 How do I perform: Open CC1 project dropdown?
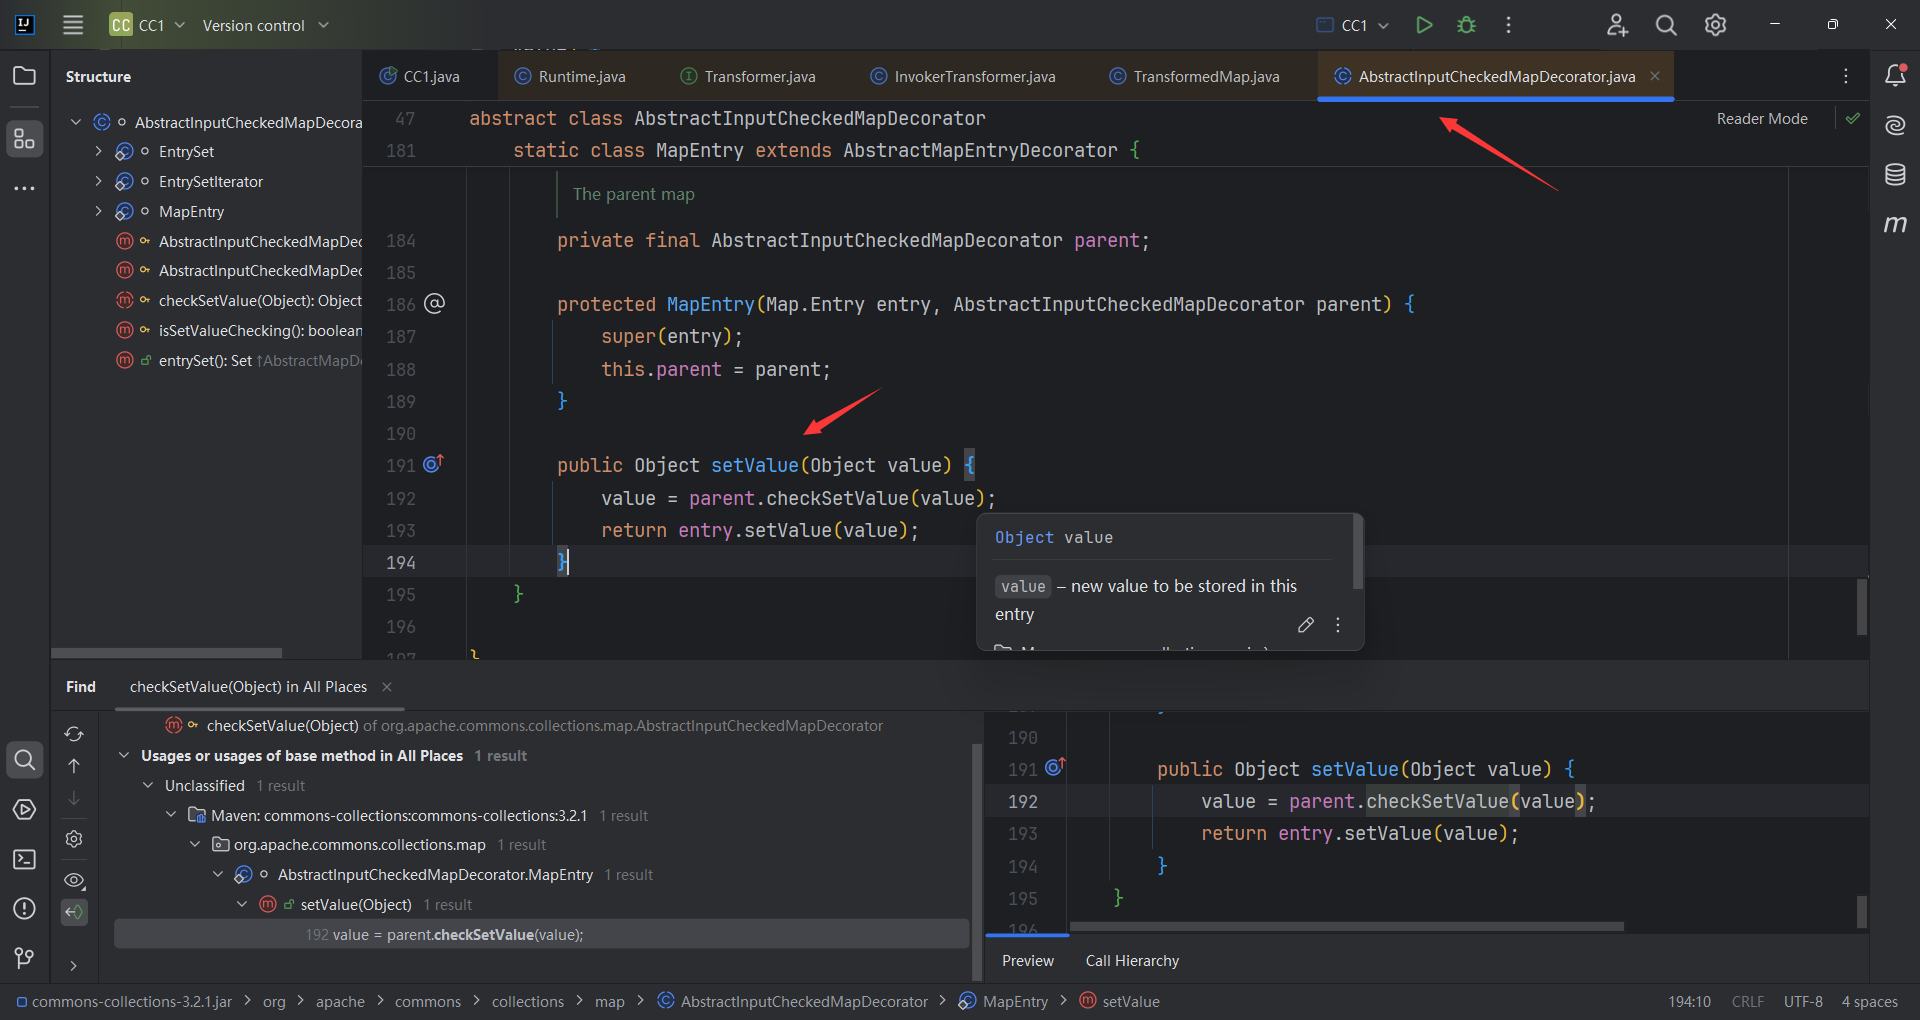click(x=148, y=25)
